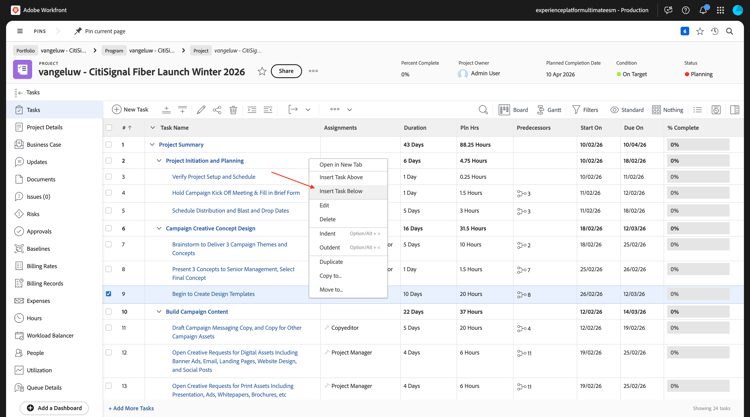Viewport: 750px width, 417px height.
Task: Open the Filters panel
Action: tap(585, 110)
